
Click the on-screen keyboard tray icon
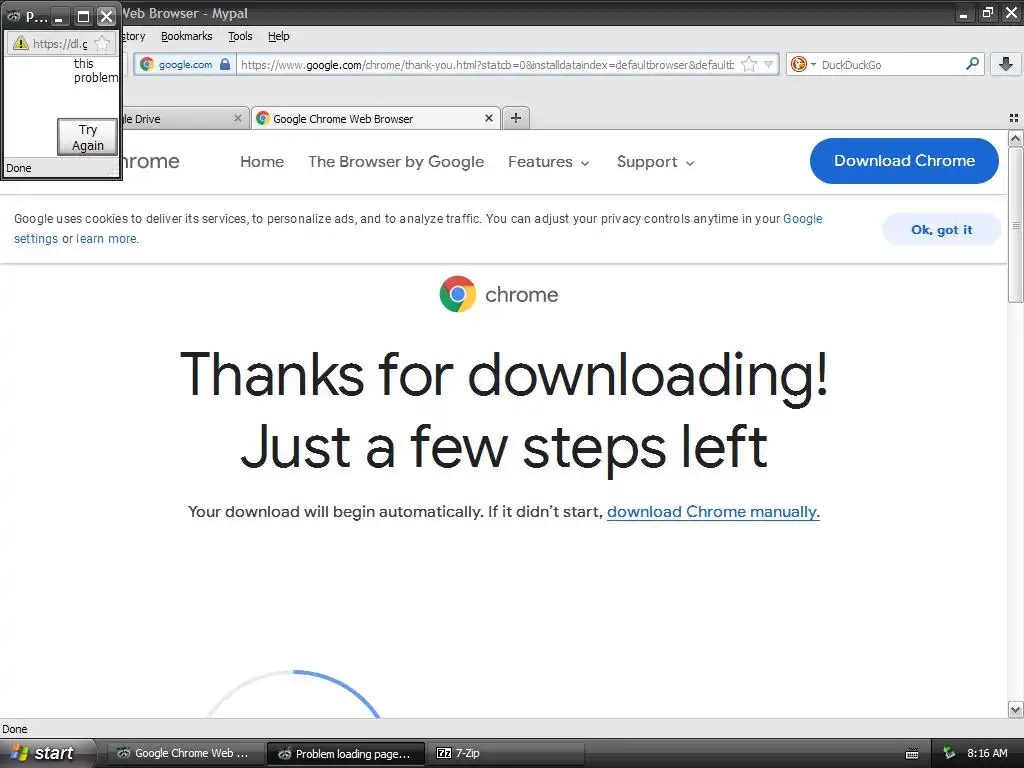(x=912, y=754)
